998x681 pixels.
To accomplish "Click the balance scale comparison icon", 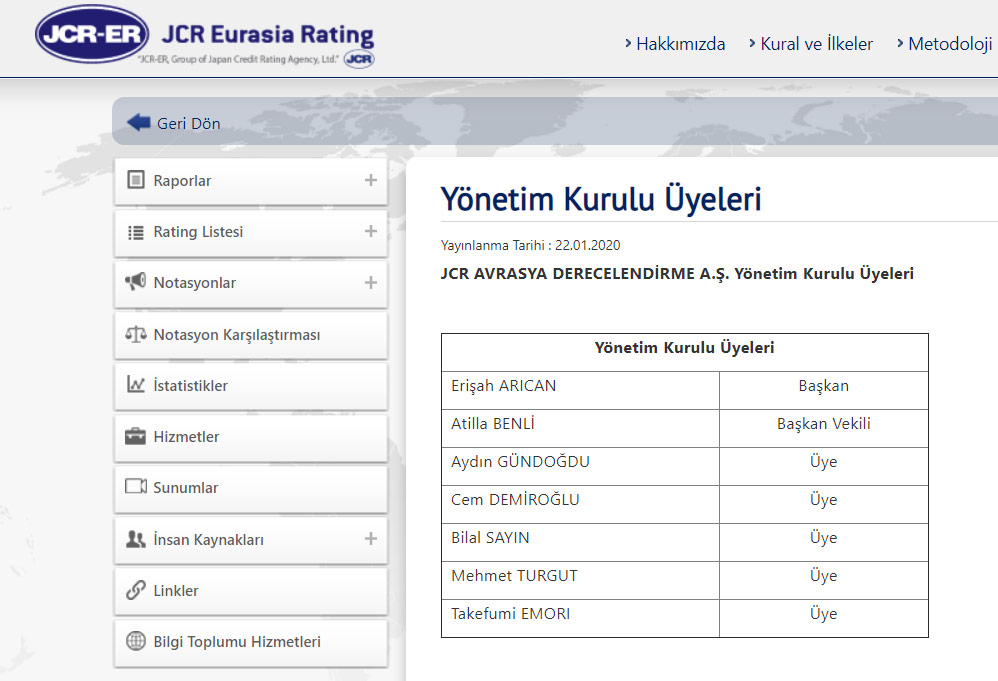I will (x=136, y=335).
